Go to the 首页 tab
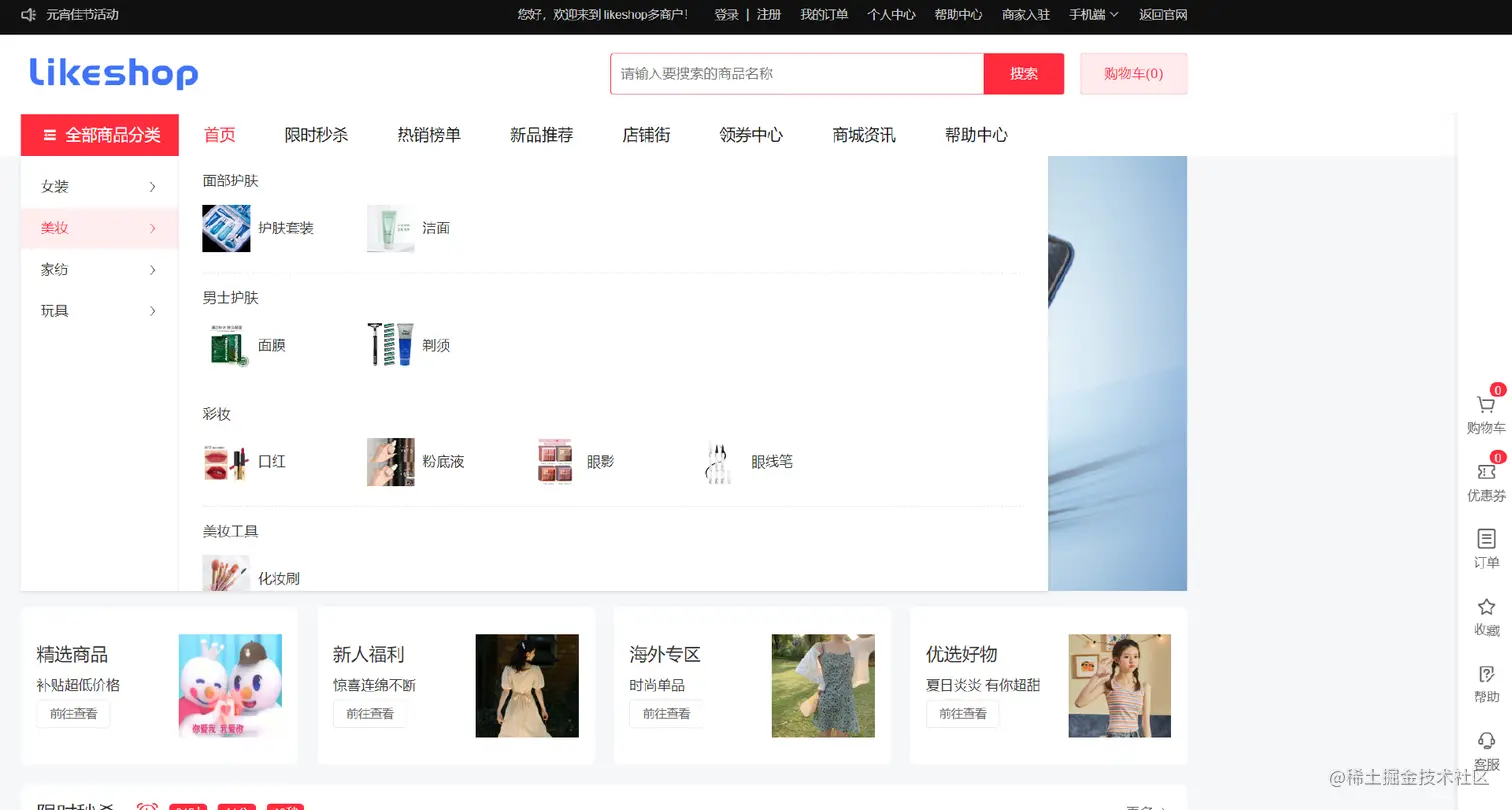Screen dimensions: 1512x810 pos(220,135)
